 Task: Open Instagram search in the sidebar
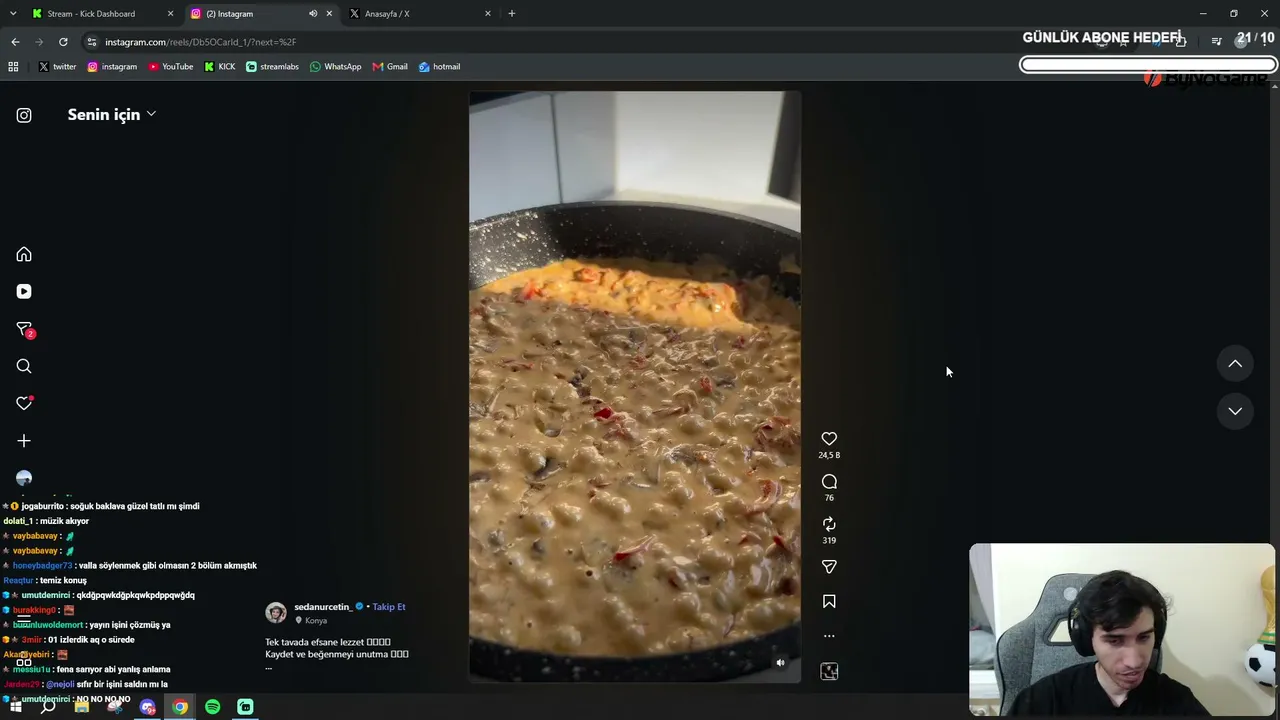point(24,366)
